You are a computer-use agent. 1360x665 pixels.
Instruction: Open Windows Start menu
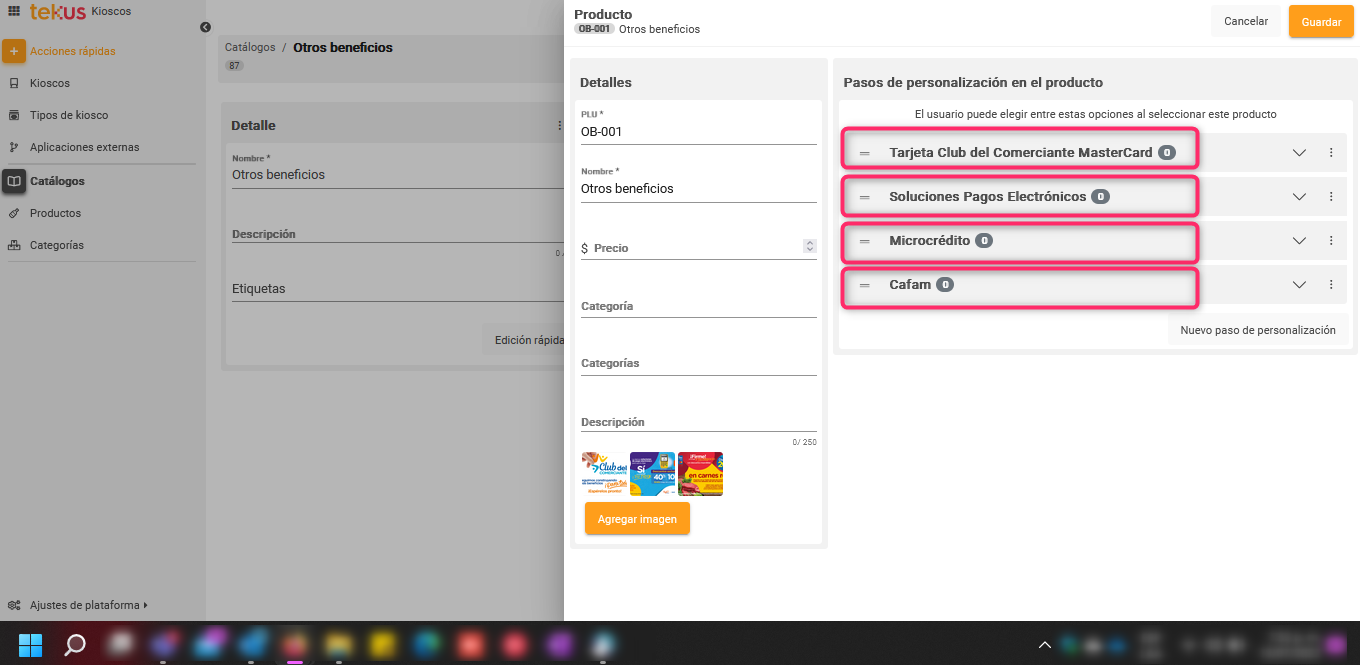[30, 644]
